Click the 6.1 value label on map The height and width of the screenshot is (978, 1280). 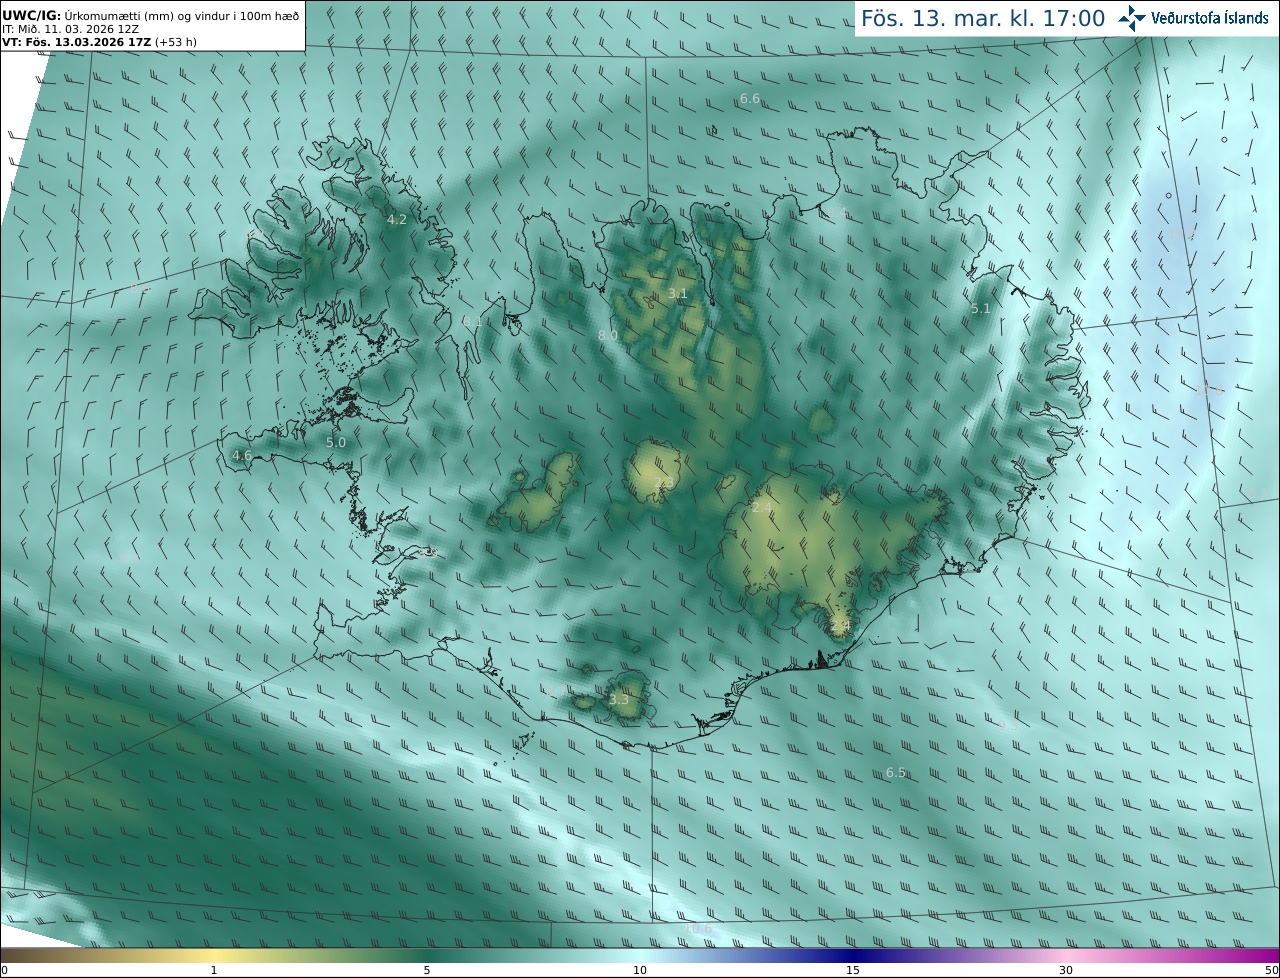[472, 322]
